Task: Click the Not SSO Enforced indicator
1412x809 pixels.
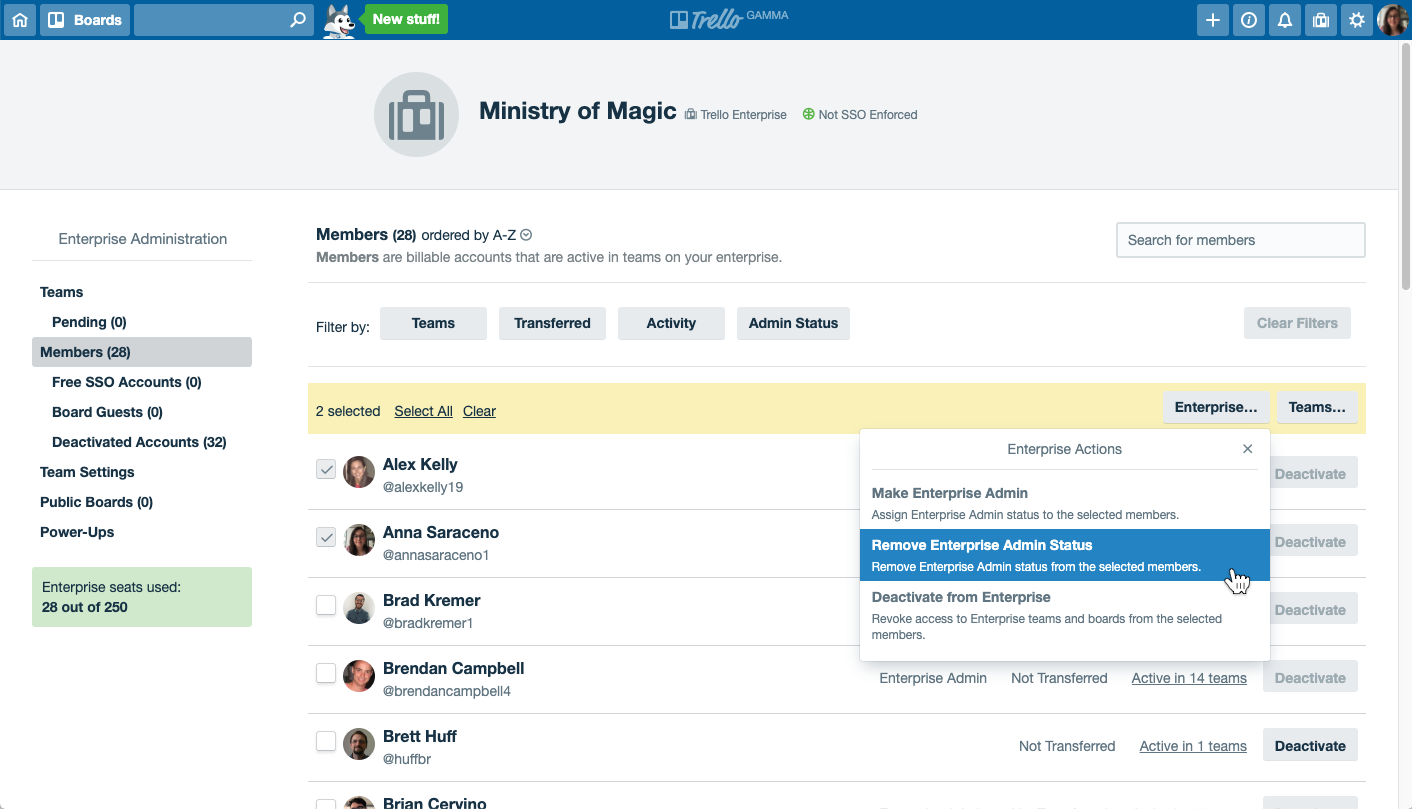Action: coord(860,115)
